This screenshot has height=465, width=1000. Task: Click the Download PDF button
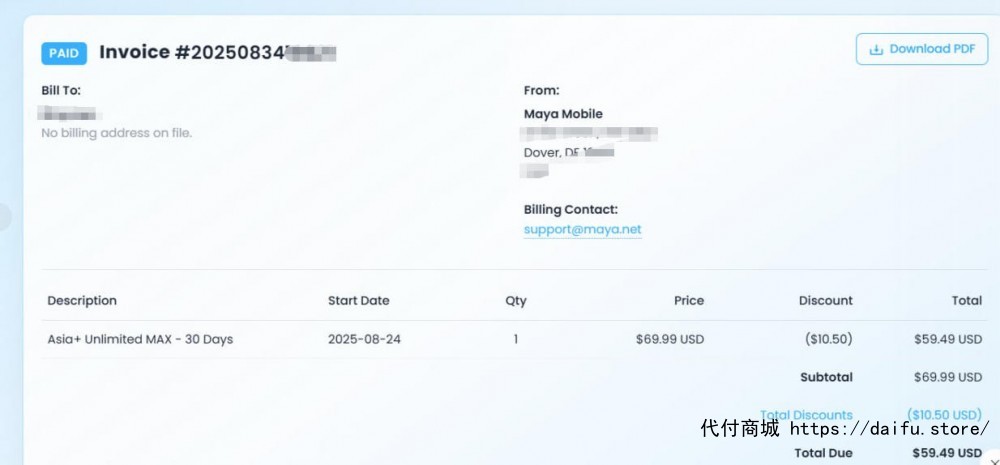922,49
